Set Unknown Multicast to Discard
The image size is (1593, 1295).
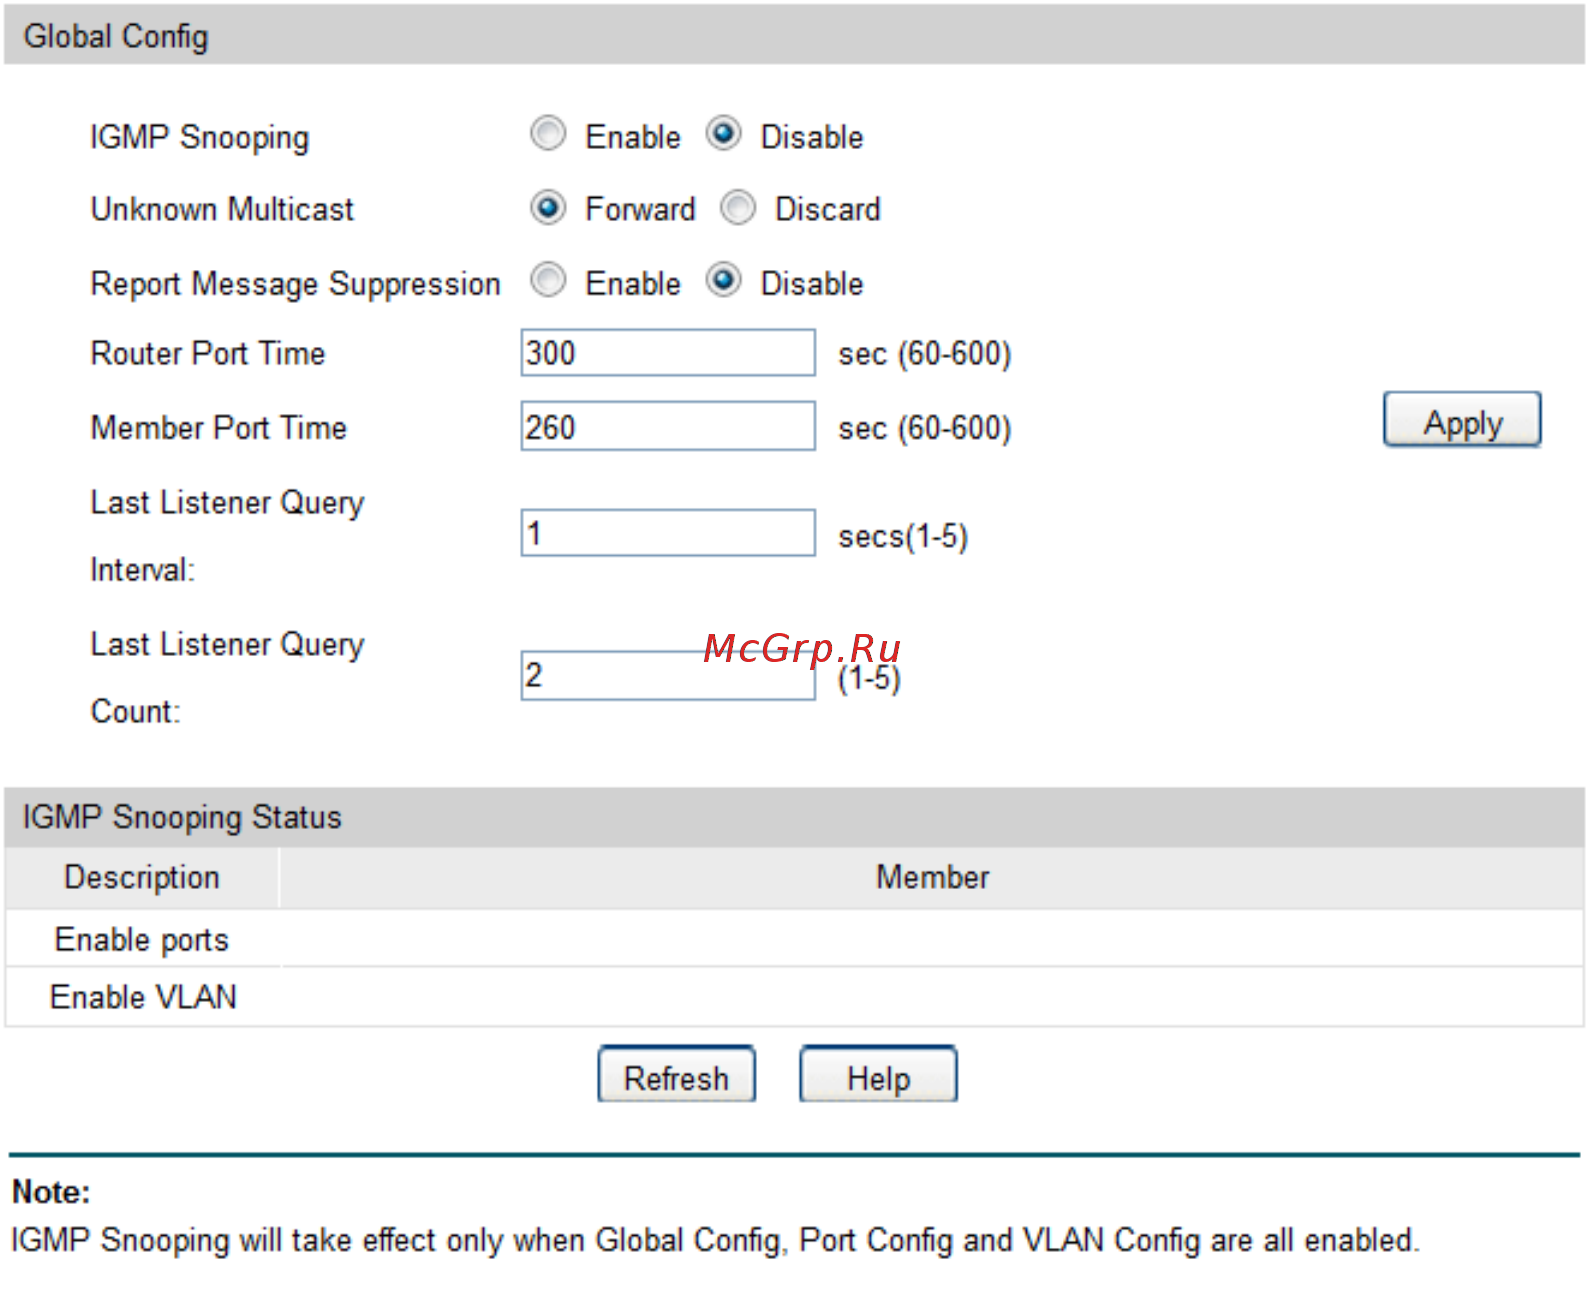[x=738, y=208]
